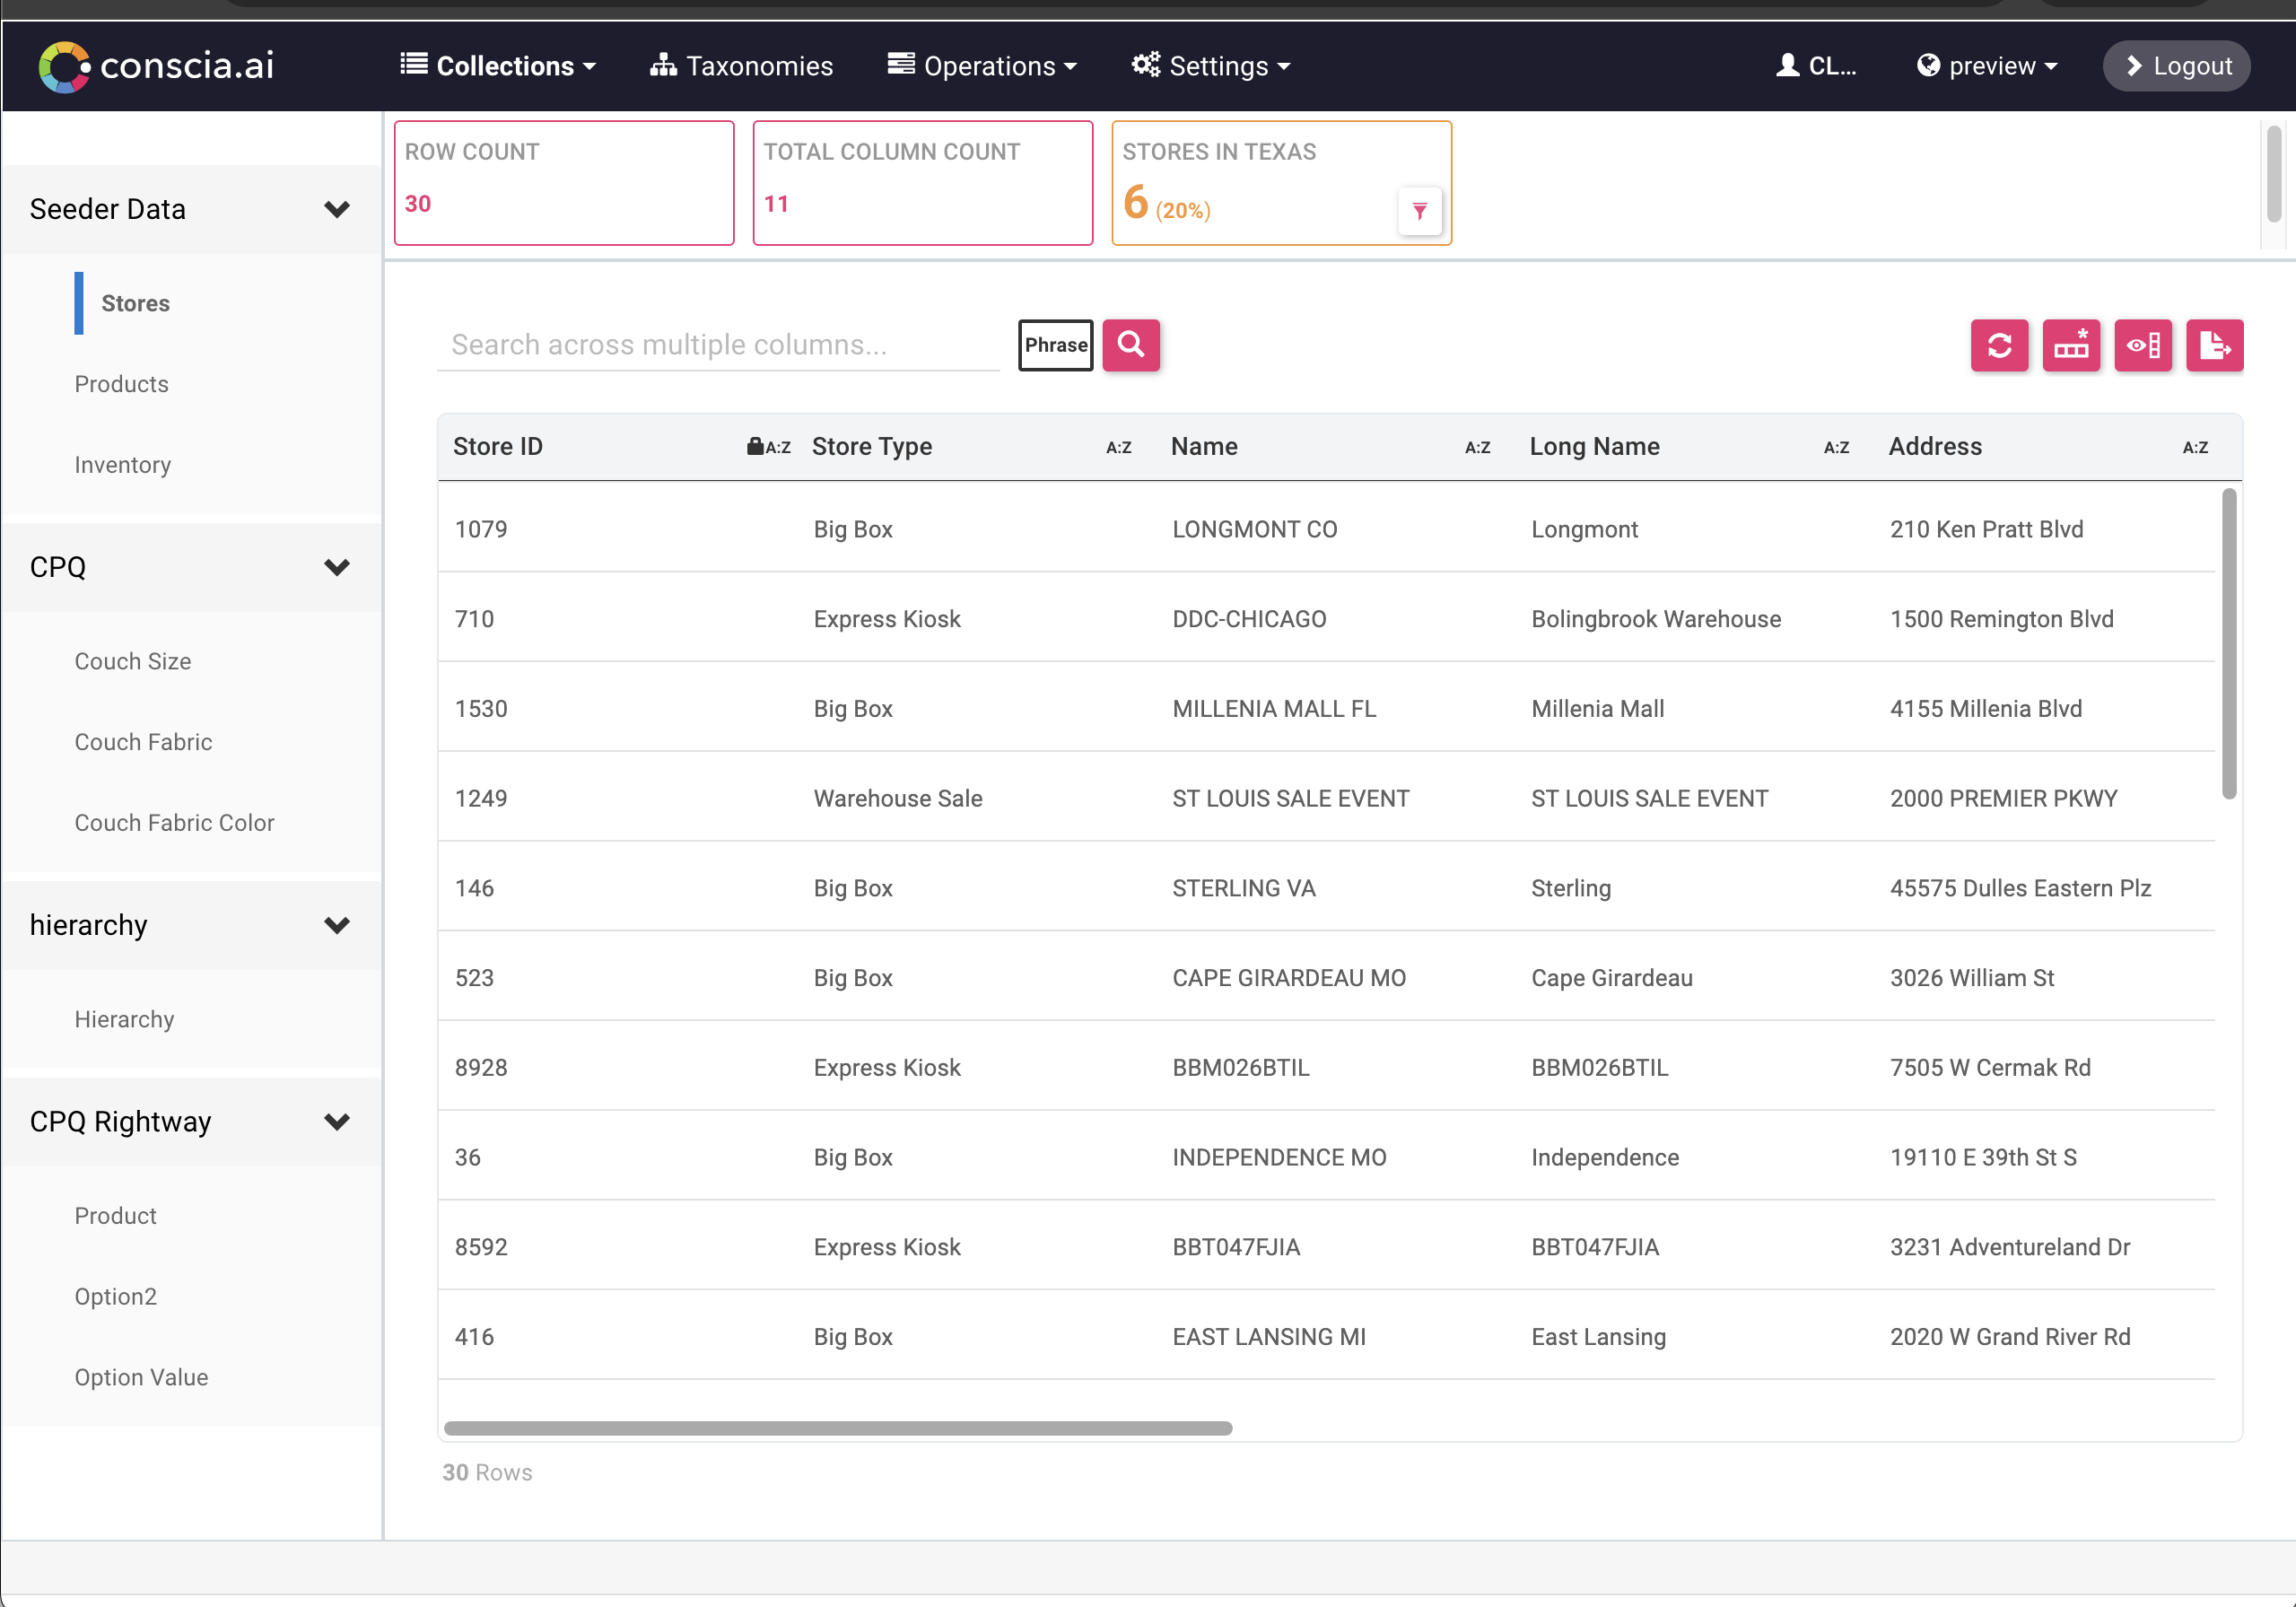Sort by Store ID using A:Z icon
Viewport: 2296px width, 1607px height.
click(x=778, y=448)
